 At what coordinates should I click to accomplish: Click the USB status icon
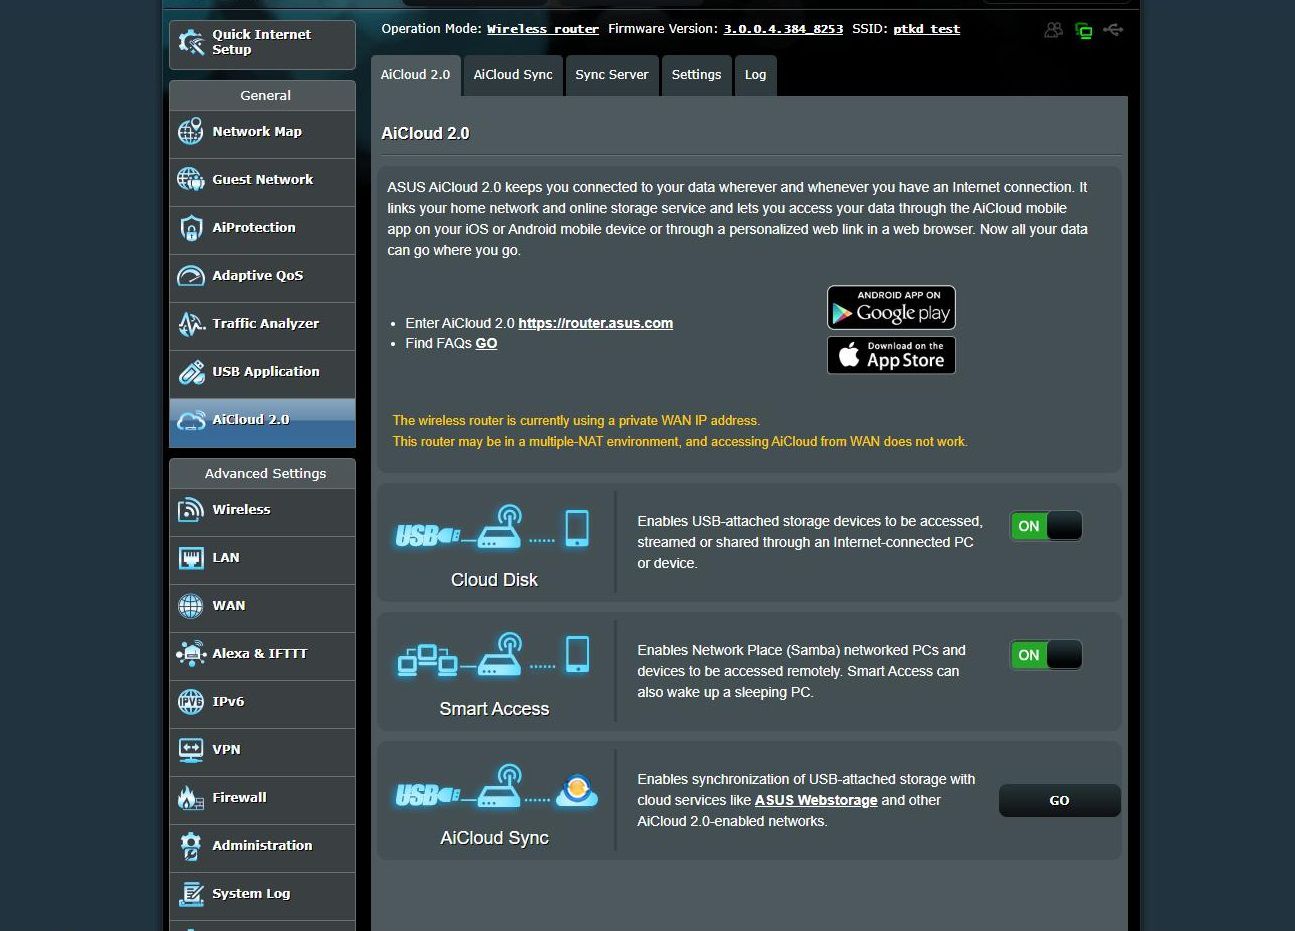(x=1113, y=30)
